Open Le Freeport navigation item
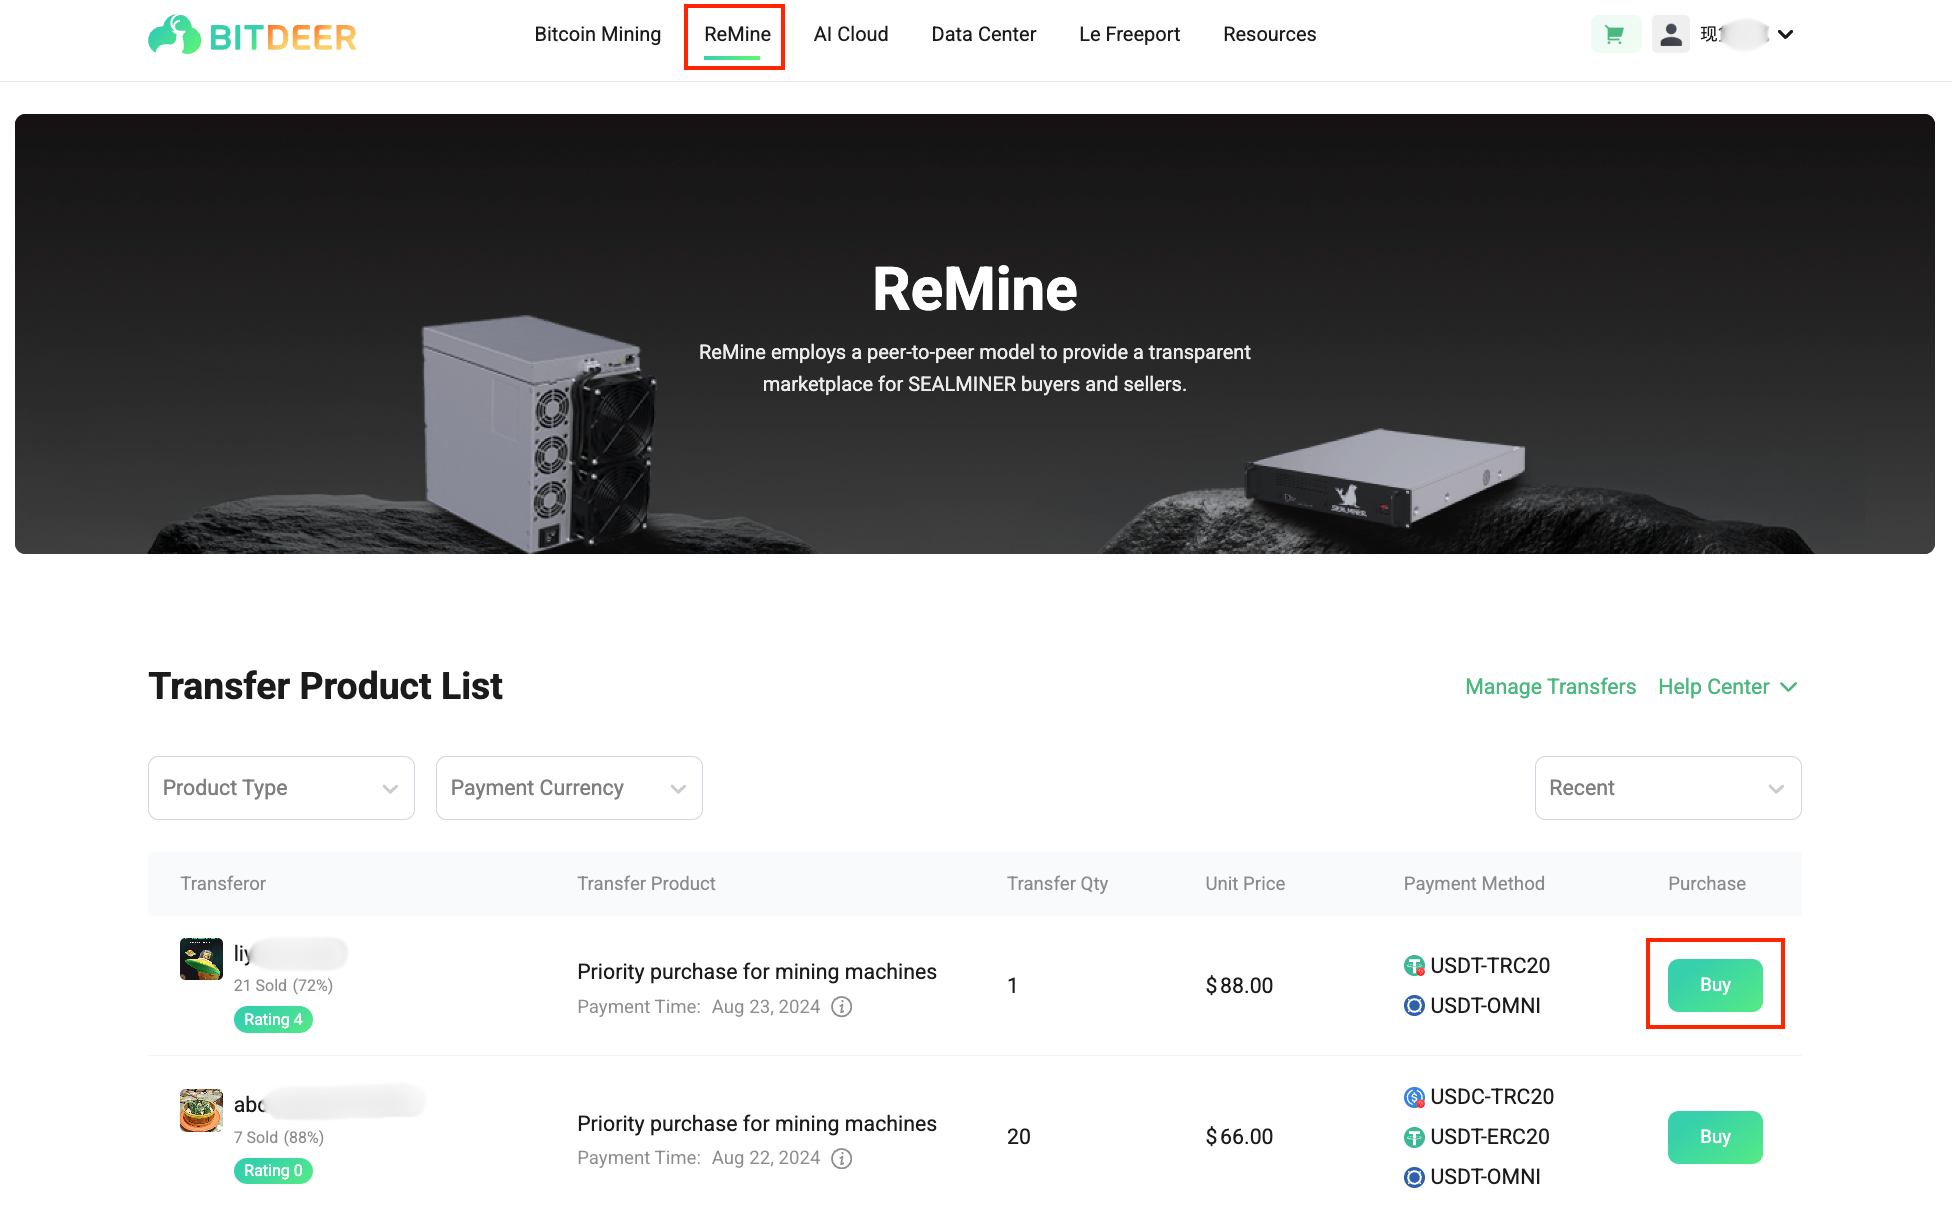Image resolution: width=1952 pixels, height=1212 pixels. (1129, 34)
